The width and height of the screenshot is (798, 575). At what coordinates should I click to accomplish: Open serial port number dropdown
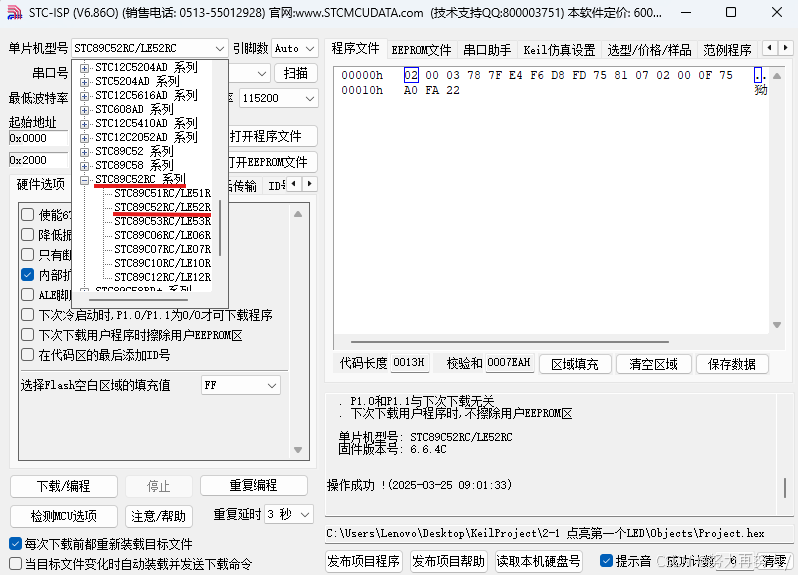[x=262, y=74]
